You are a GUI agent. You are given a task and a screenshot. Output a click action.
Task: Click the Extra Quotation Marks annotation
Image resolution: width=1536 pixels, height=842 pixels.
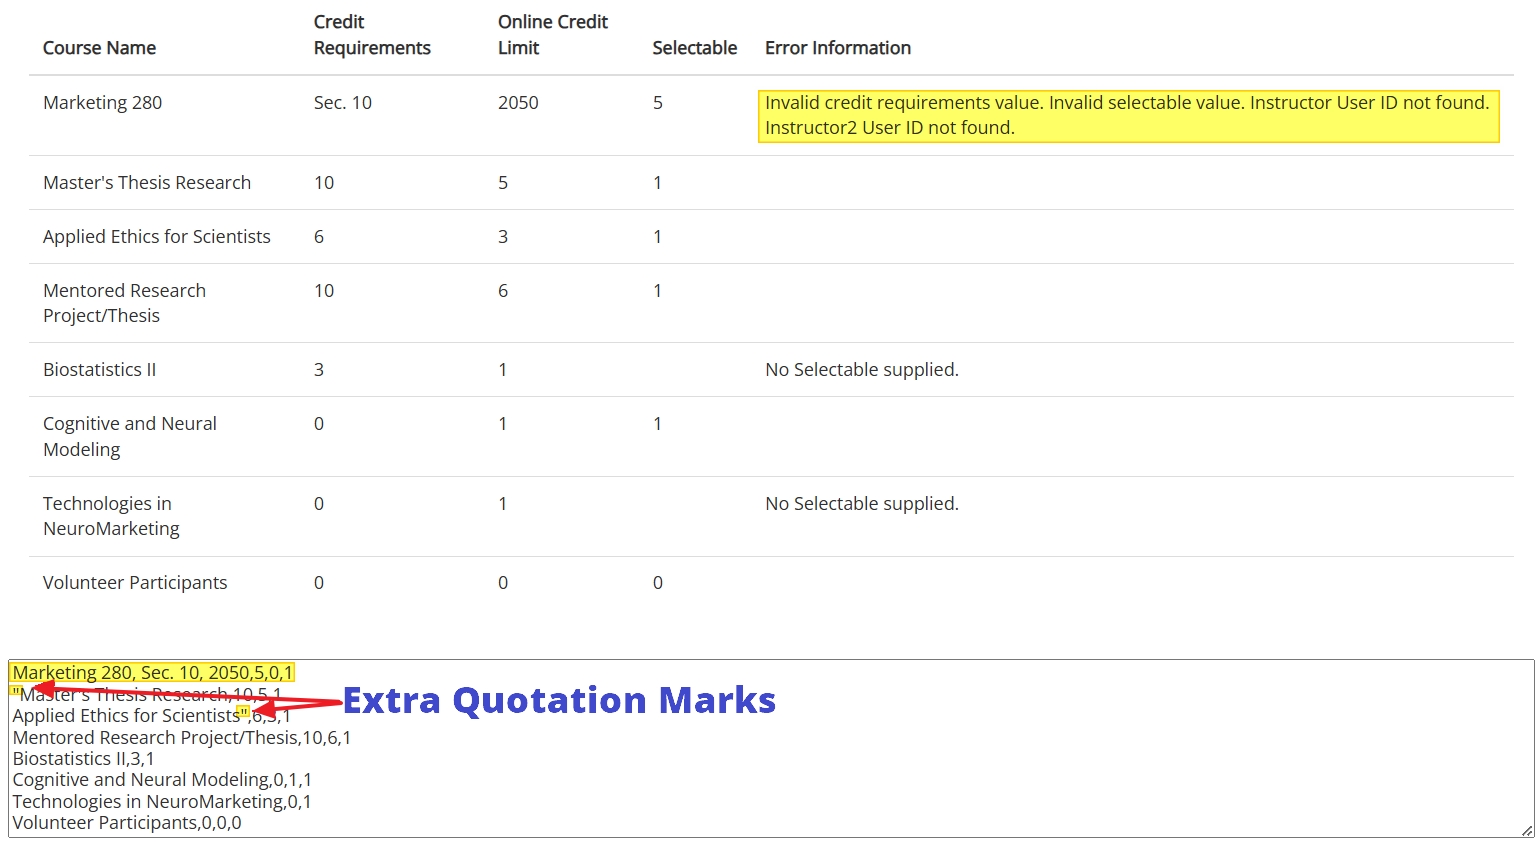coord(560,700)
